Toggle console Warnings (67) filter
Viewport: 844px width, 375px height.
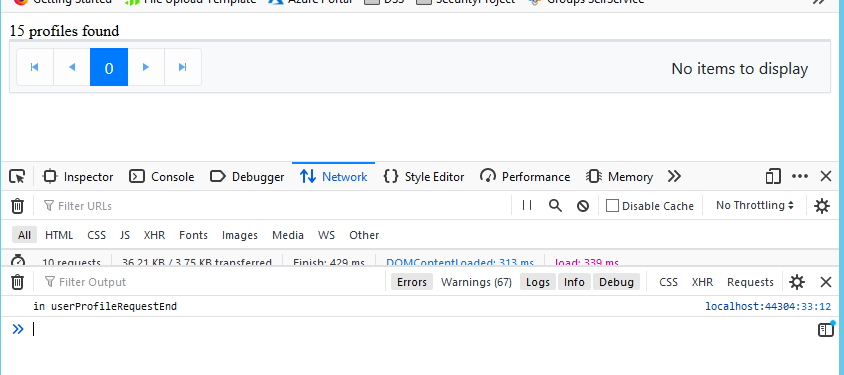click(476, 282)
